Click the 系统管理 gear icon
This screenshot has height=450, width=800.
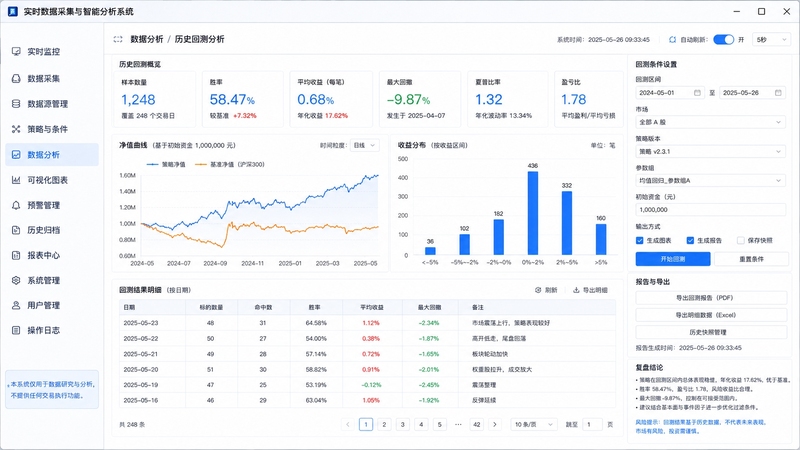pos(16,280)
